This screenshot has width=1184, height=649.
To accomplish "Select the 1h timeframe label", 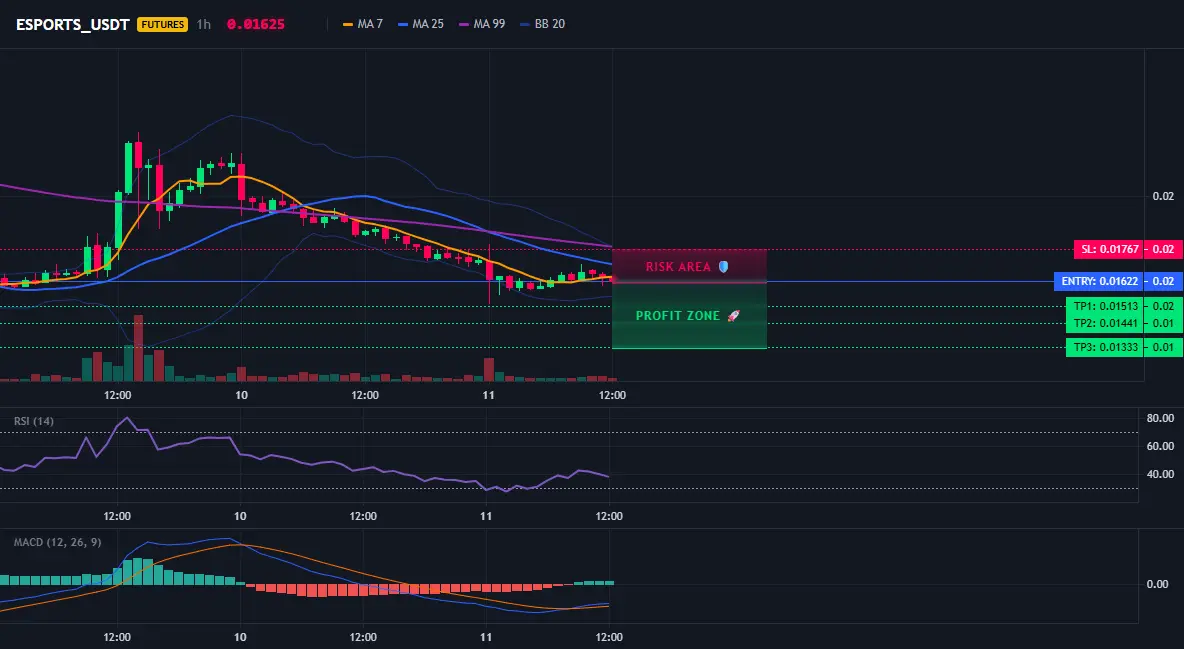I will tap(204, 24).
